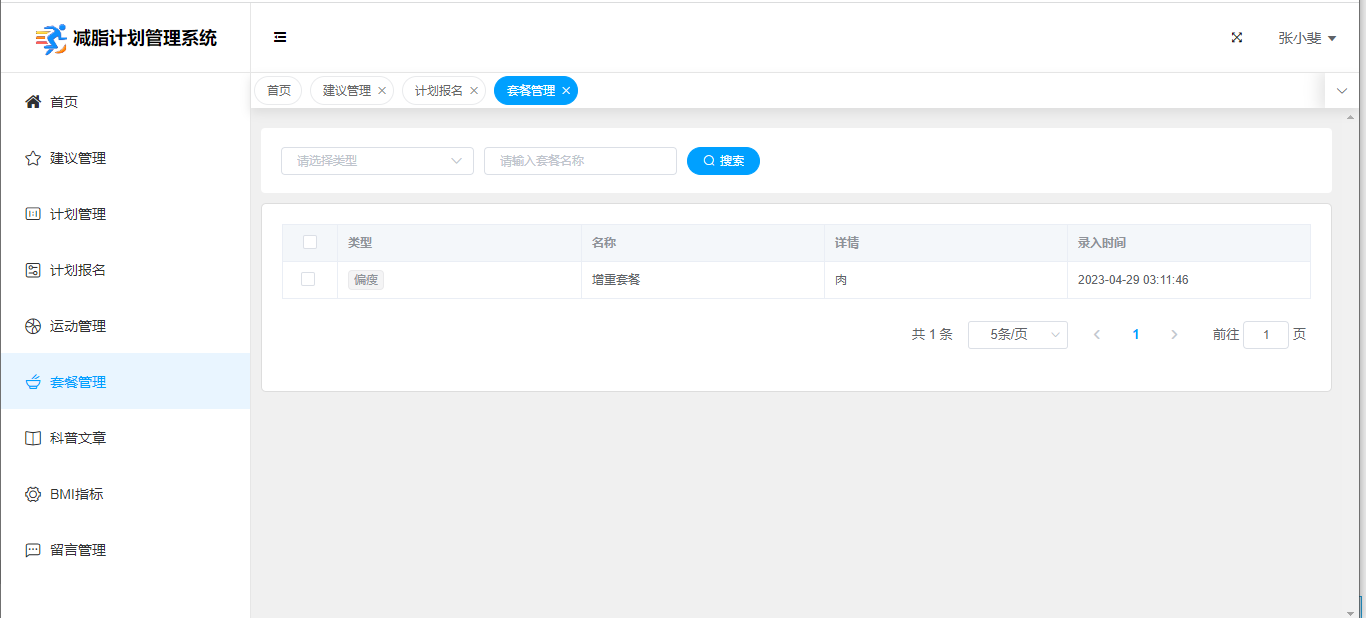Screen dimensions: 1366x618
Task: Click the 前往 page jump input
Action: pyautogui.click(x=1266, y=335)
